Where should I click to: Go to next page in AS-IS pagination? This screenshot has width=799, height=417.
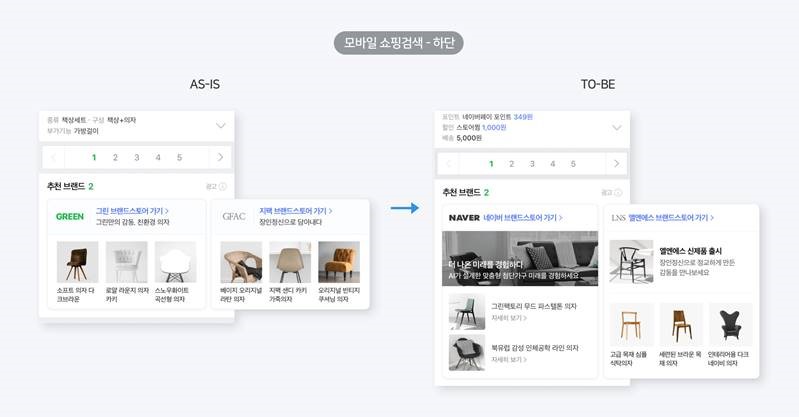[220, 157]
